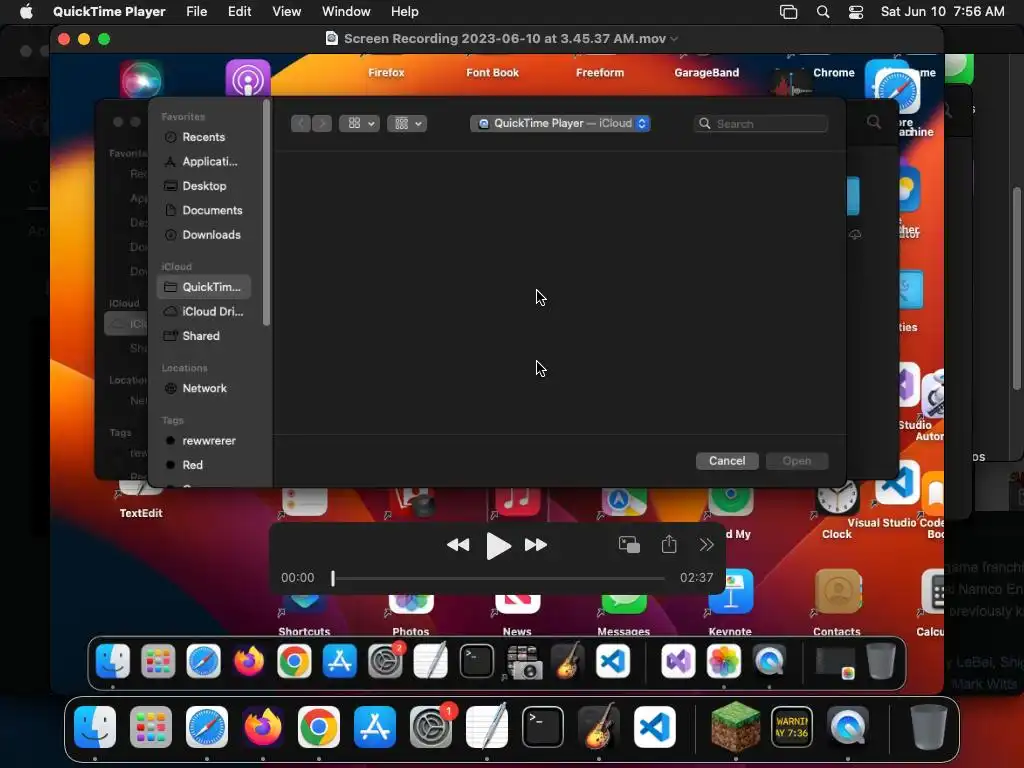This screenshot has width=1024, height=768.
Task: Select Shared in dialog sidebar
Action: [x=204, y=336]
